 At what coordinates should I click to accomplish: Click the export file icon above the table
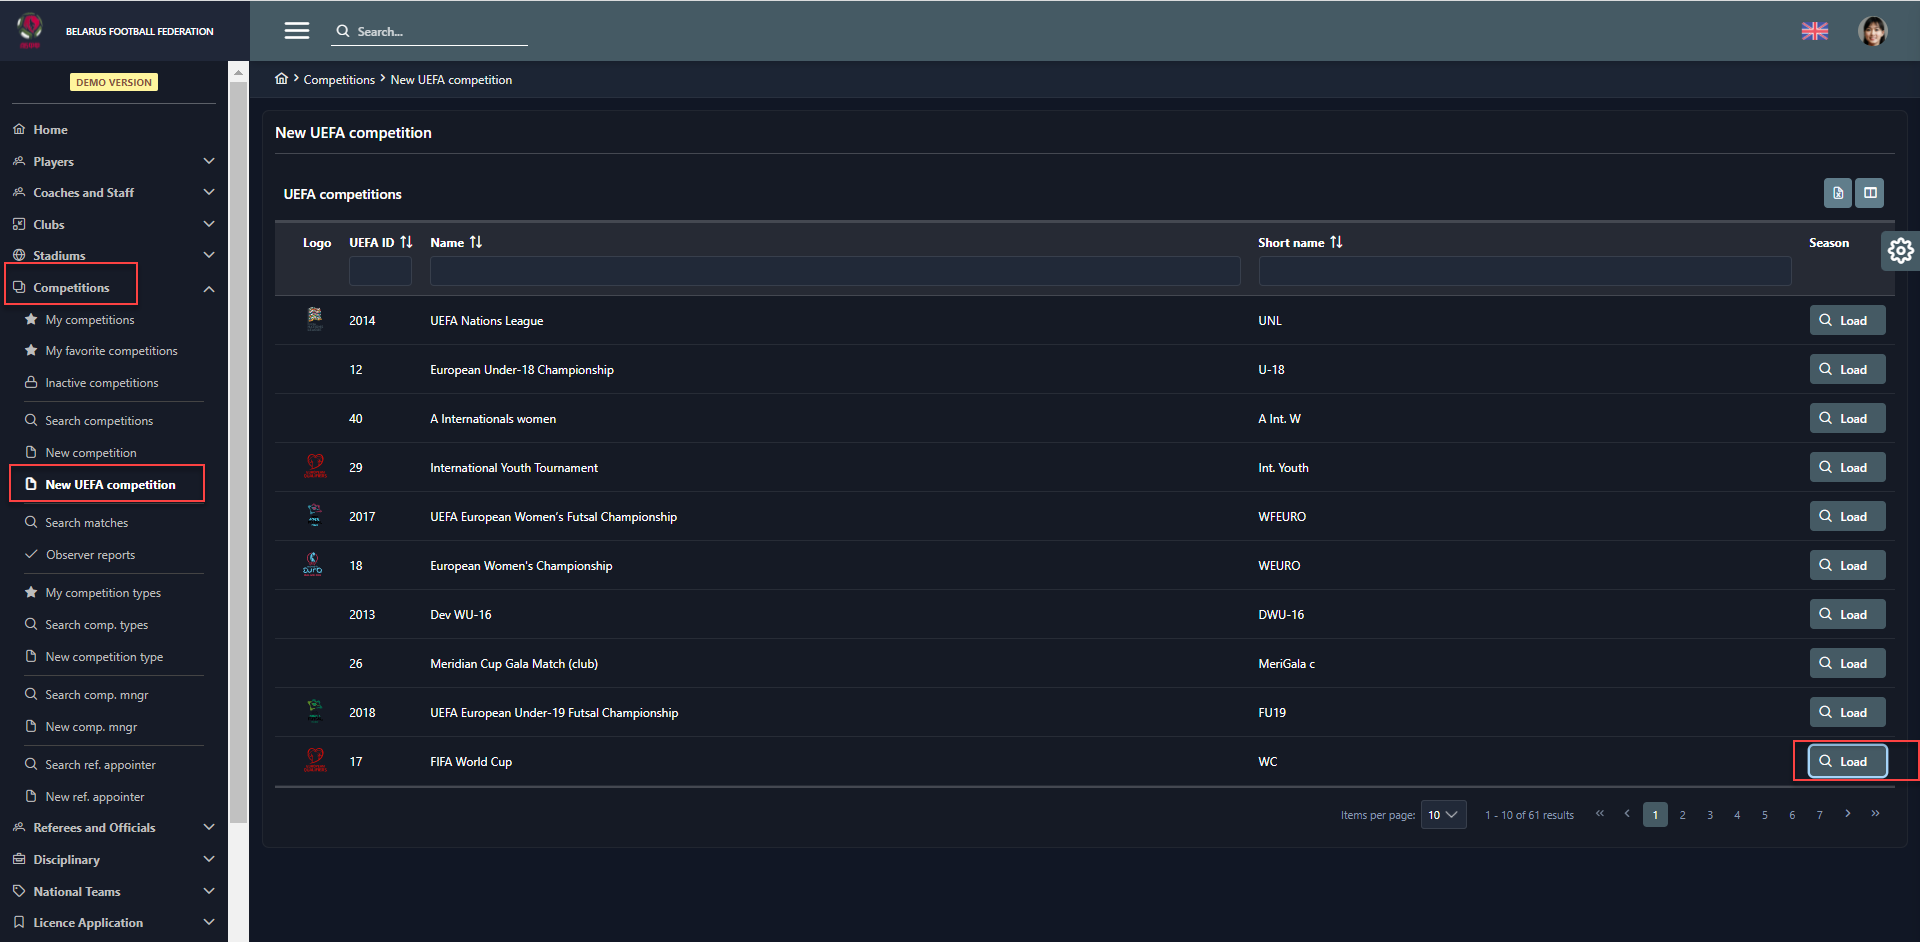pyautogui.click(x=1837, y=193)
